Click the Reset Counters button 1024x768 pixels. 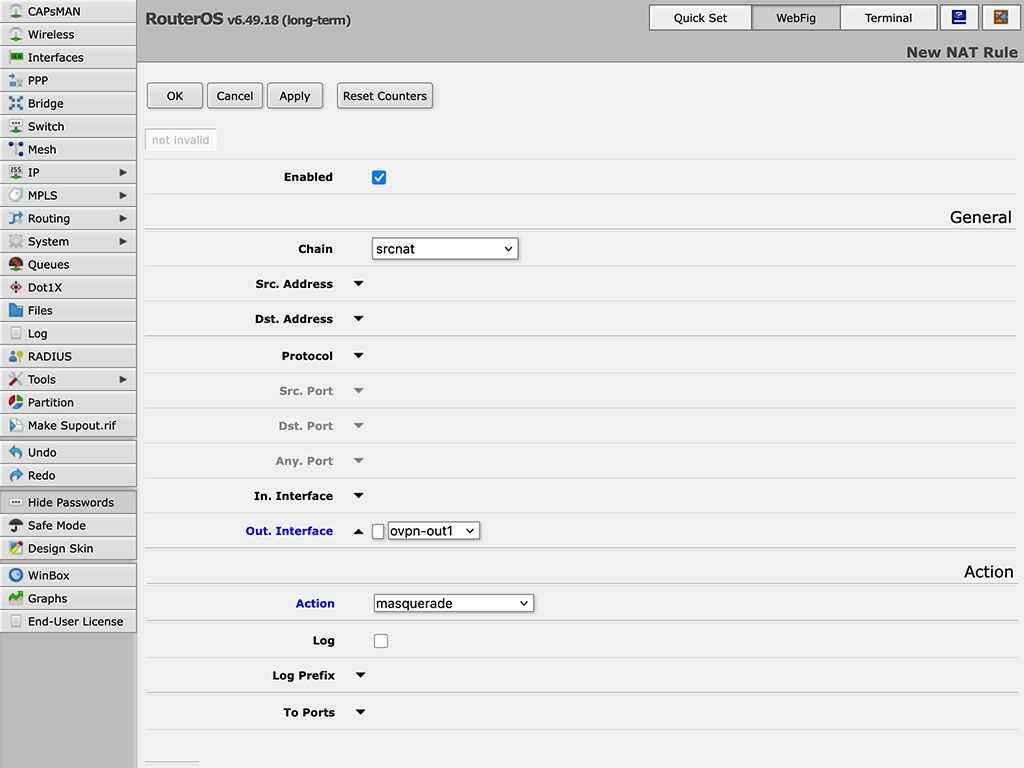point(385,96)
